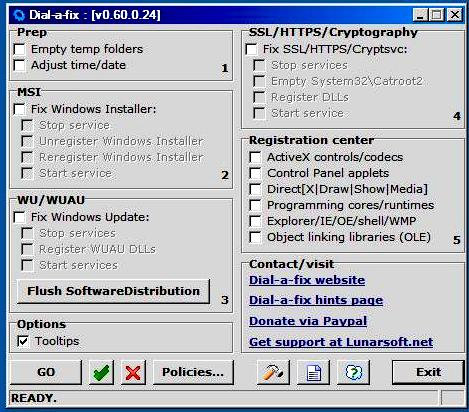Open the hammer tools icon

273,372
